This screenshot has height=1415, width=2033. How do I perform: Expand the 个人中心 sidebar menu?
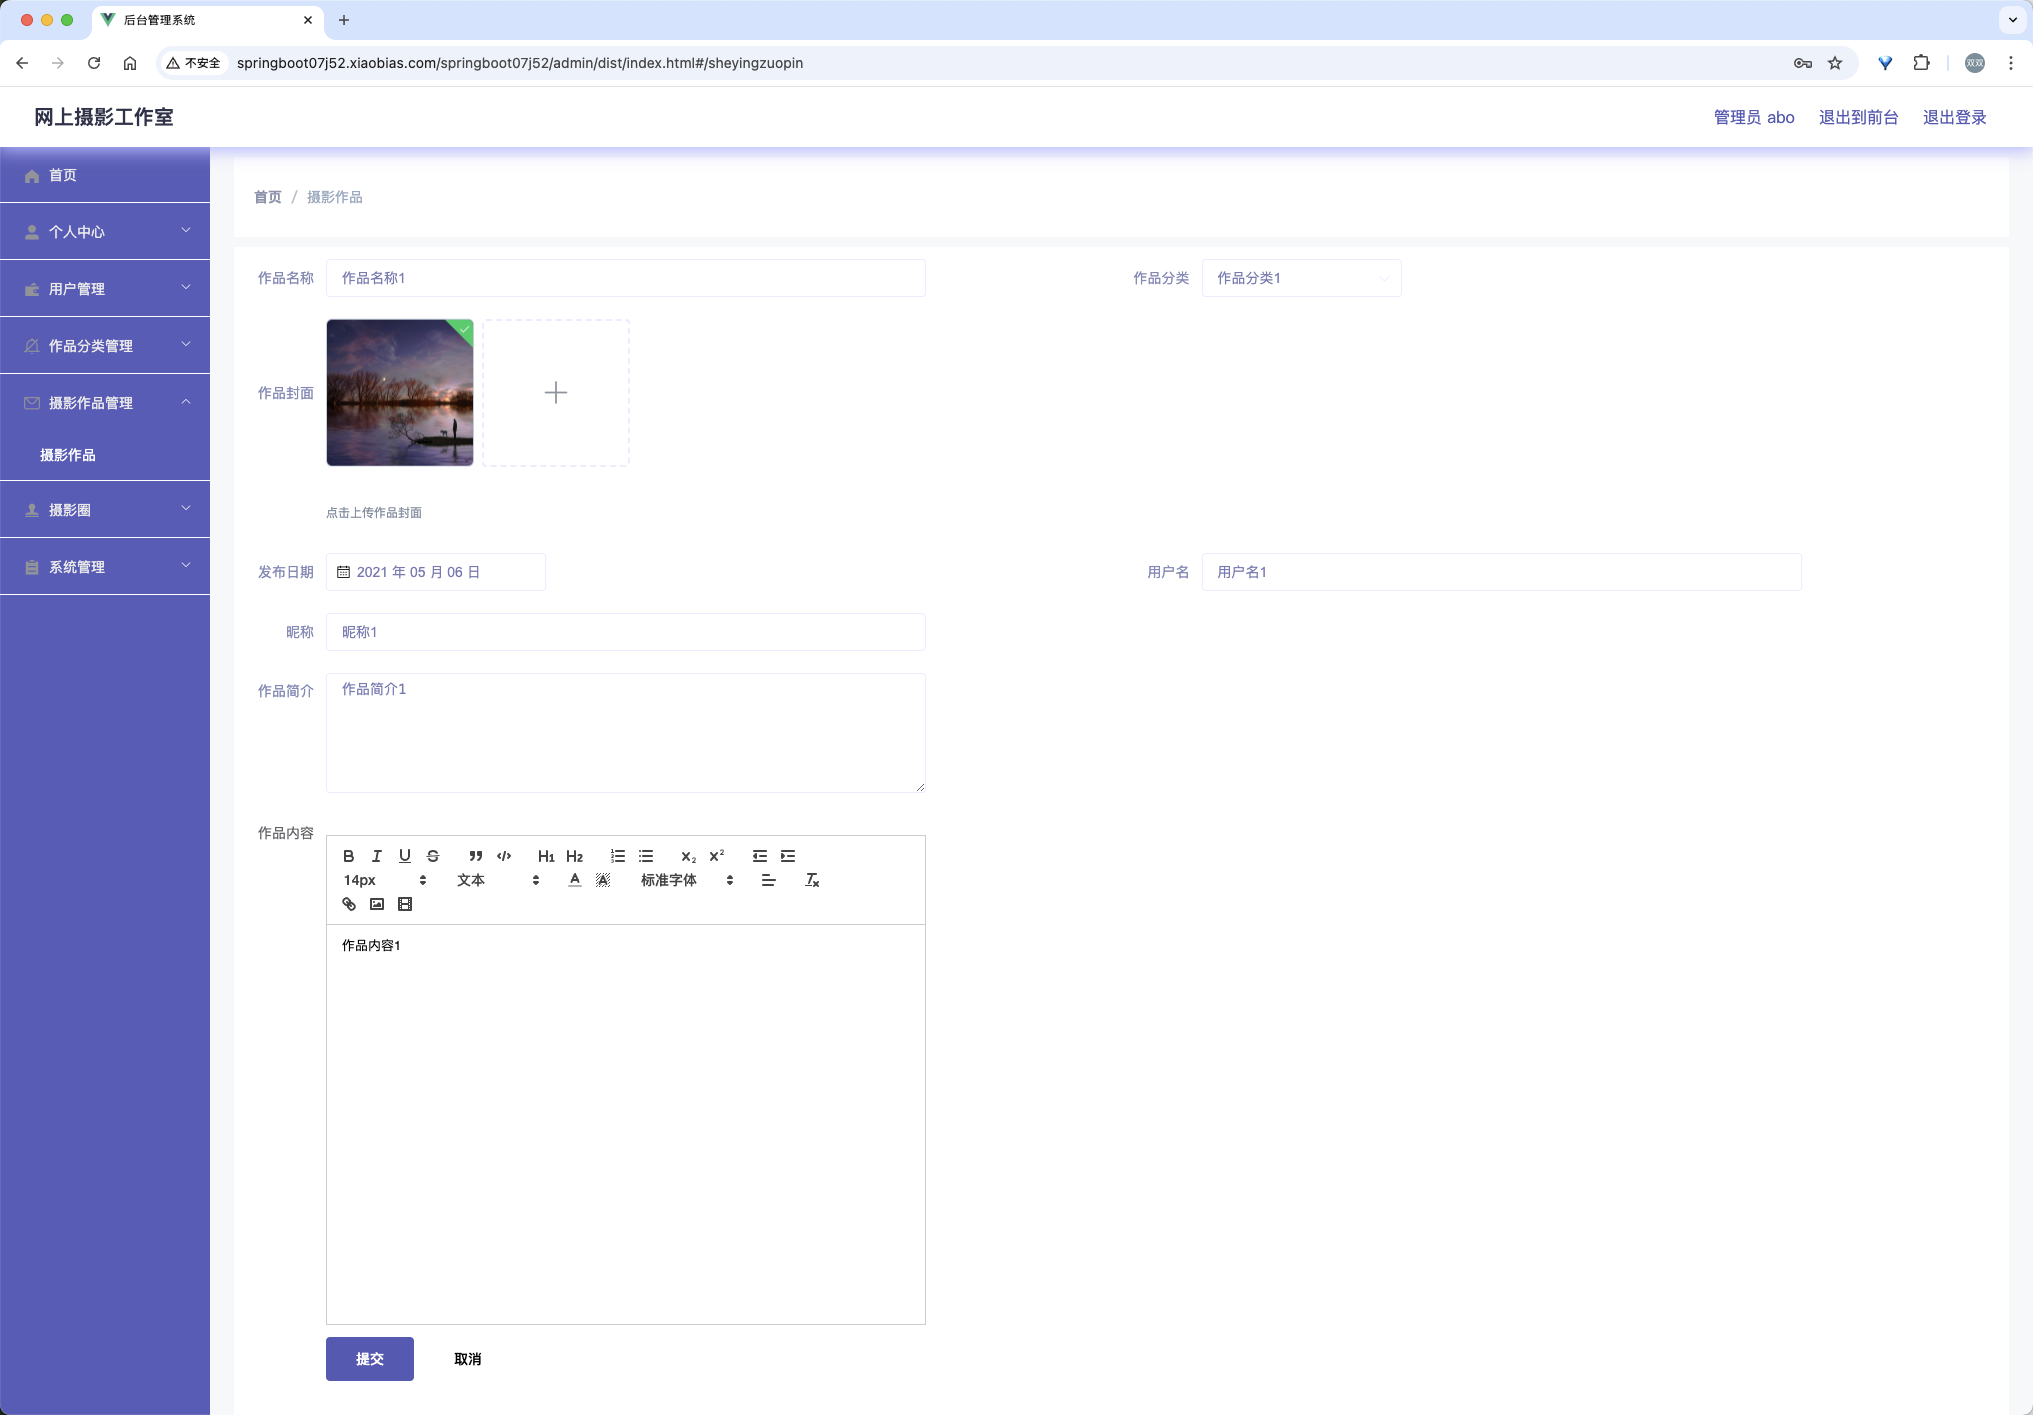coord(105,231)
